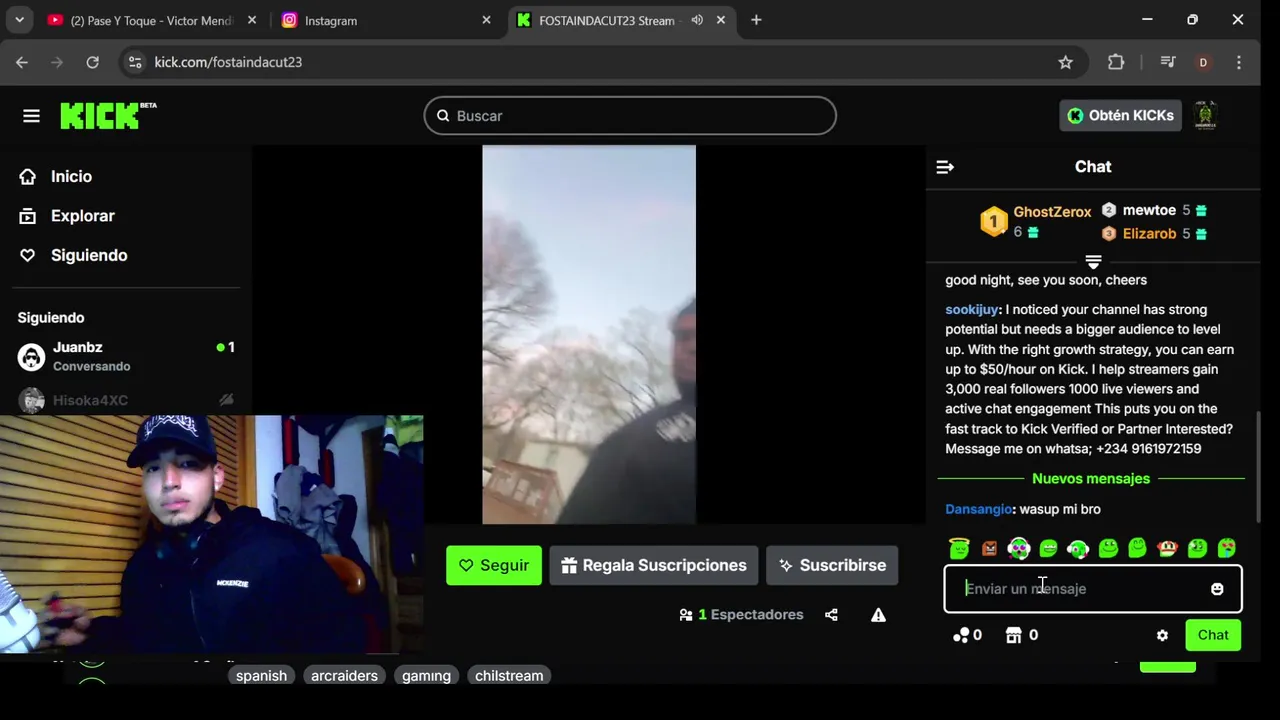Open mewtoe gifter profile

point(1149,210)
